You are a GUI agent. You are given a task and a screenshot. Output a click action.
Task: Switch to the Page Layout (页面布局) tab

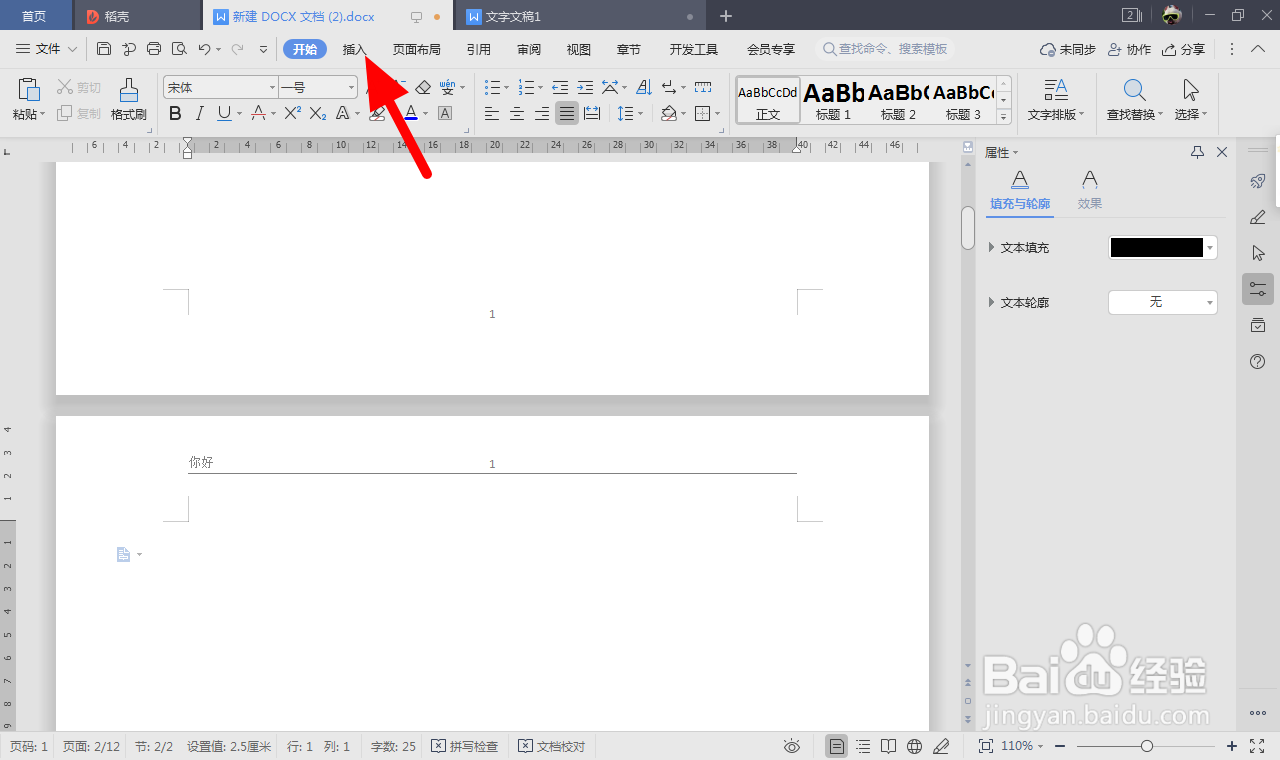pyautogui.click(x=417, y=49)
